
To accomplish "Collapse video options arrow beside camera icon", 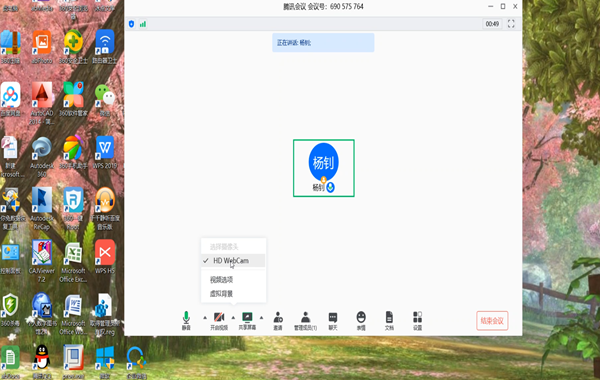I will tap(233, 318).
